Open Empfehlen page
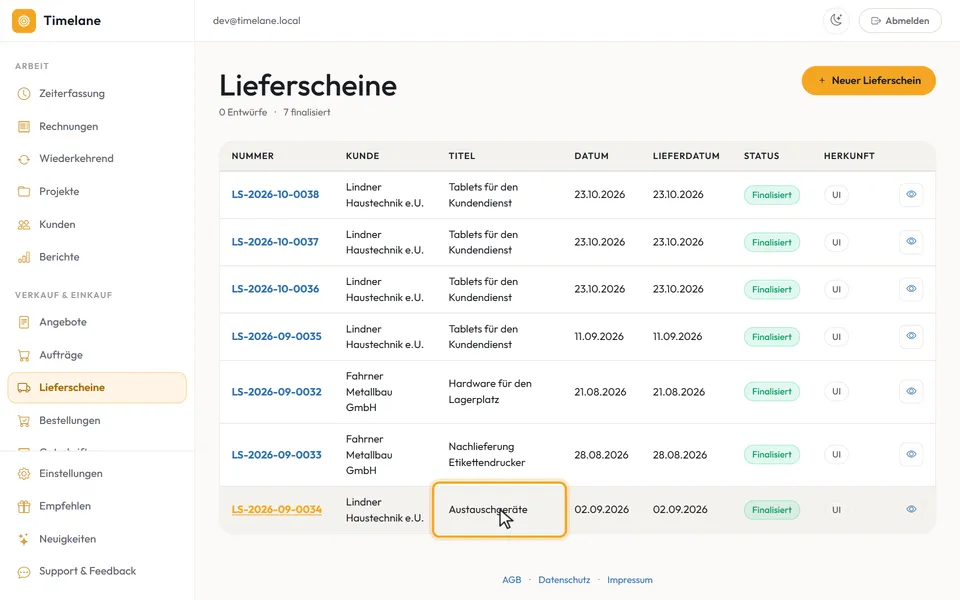This screenshot has height=600, width=960. click(97, 506)
